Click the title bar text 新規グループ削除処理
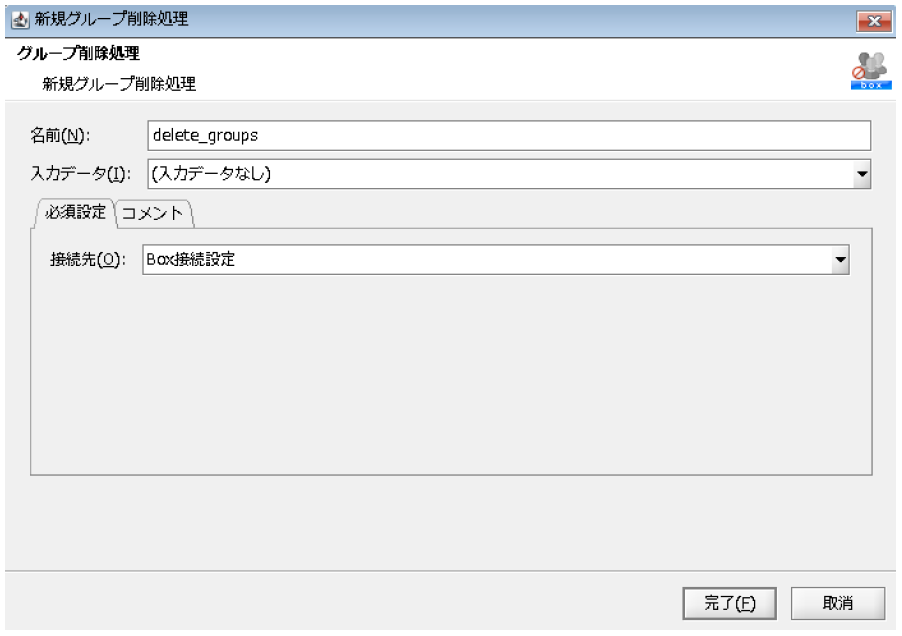The image size is (902, 636). 111,18
